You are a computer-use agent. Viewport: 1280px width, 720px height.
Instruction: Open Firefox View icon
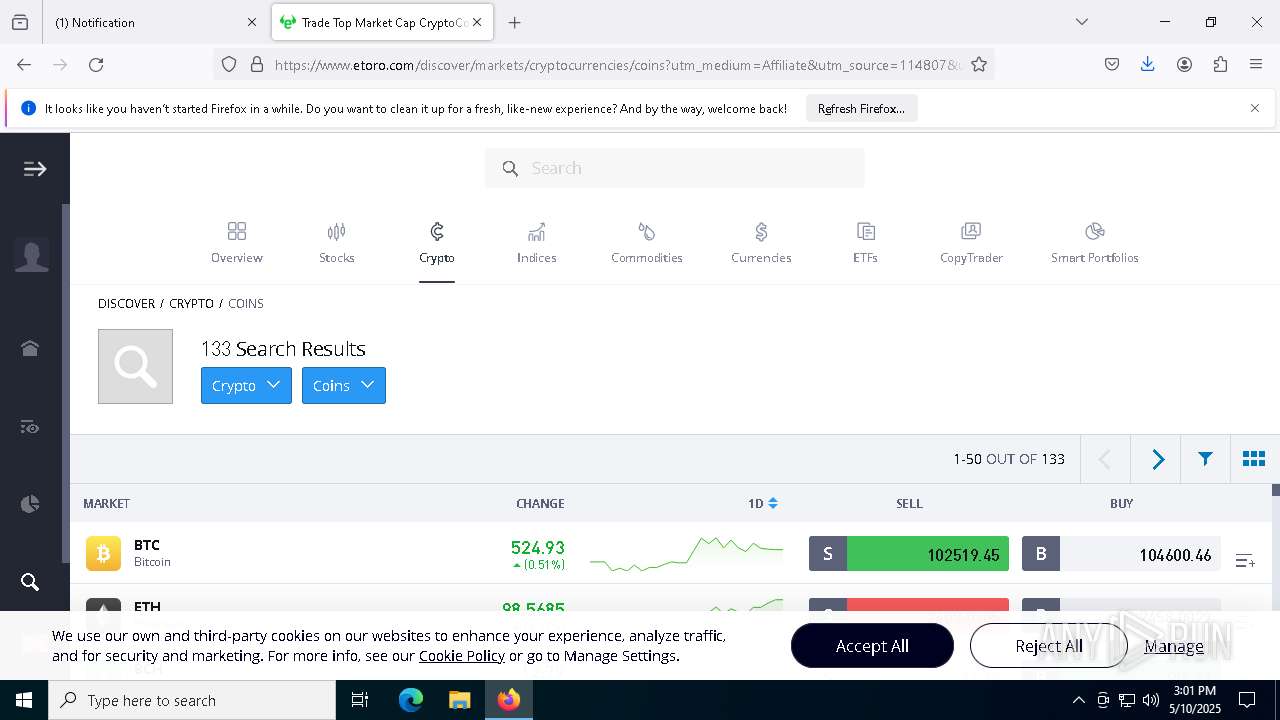click(x=20, y=22)
